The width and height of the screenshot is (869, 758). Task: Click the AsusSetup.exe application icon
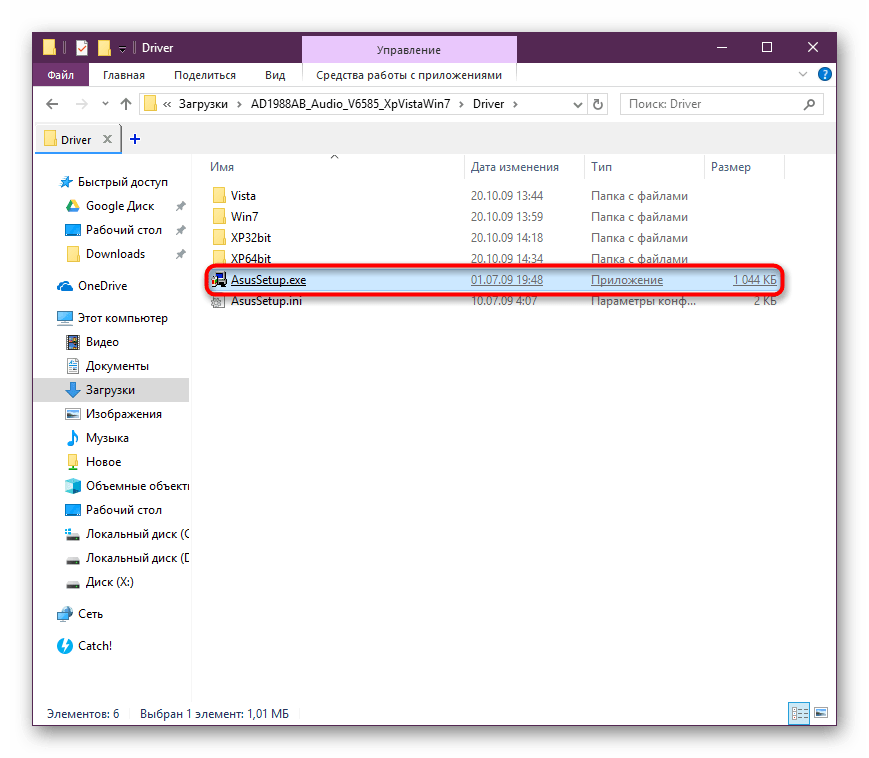pos(219,280)
